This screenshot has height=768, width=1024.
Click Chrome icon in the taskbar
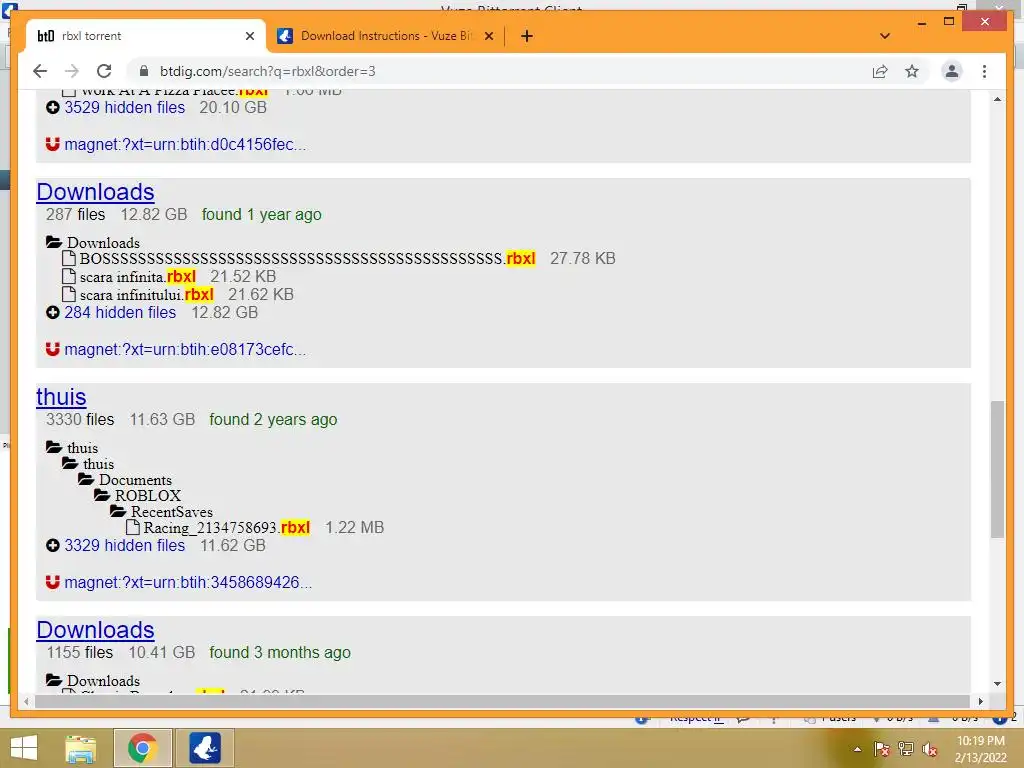142,748
